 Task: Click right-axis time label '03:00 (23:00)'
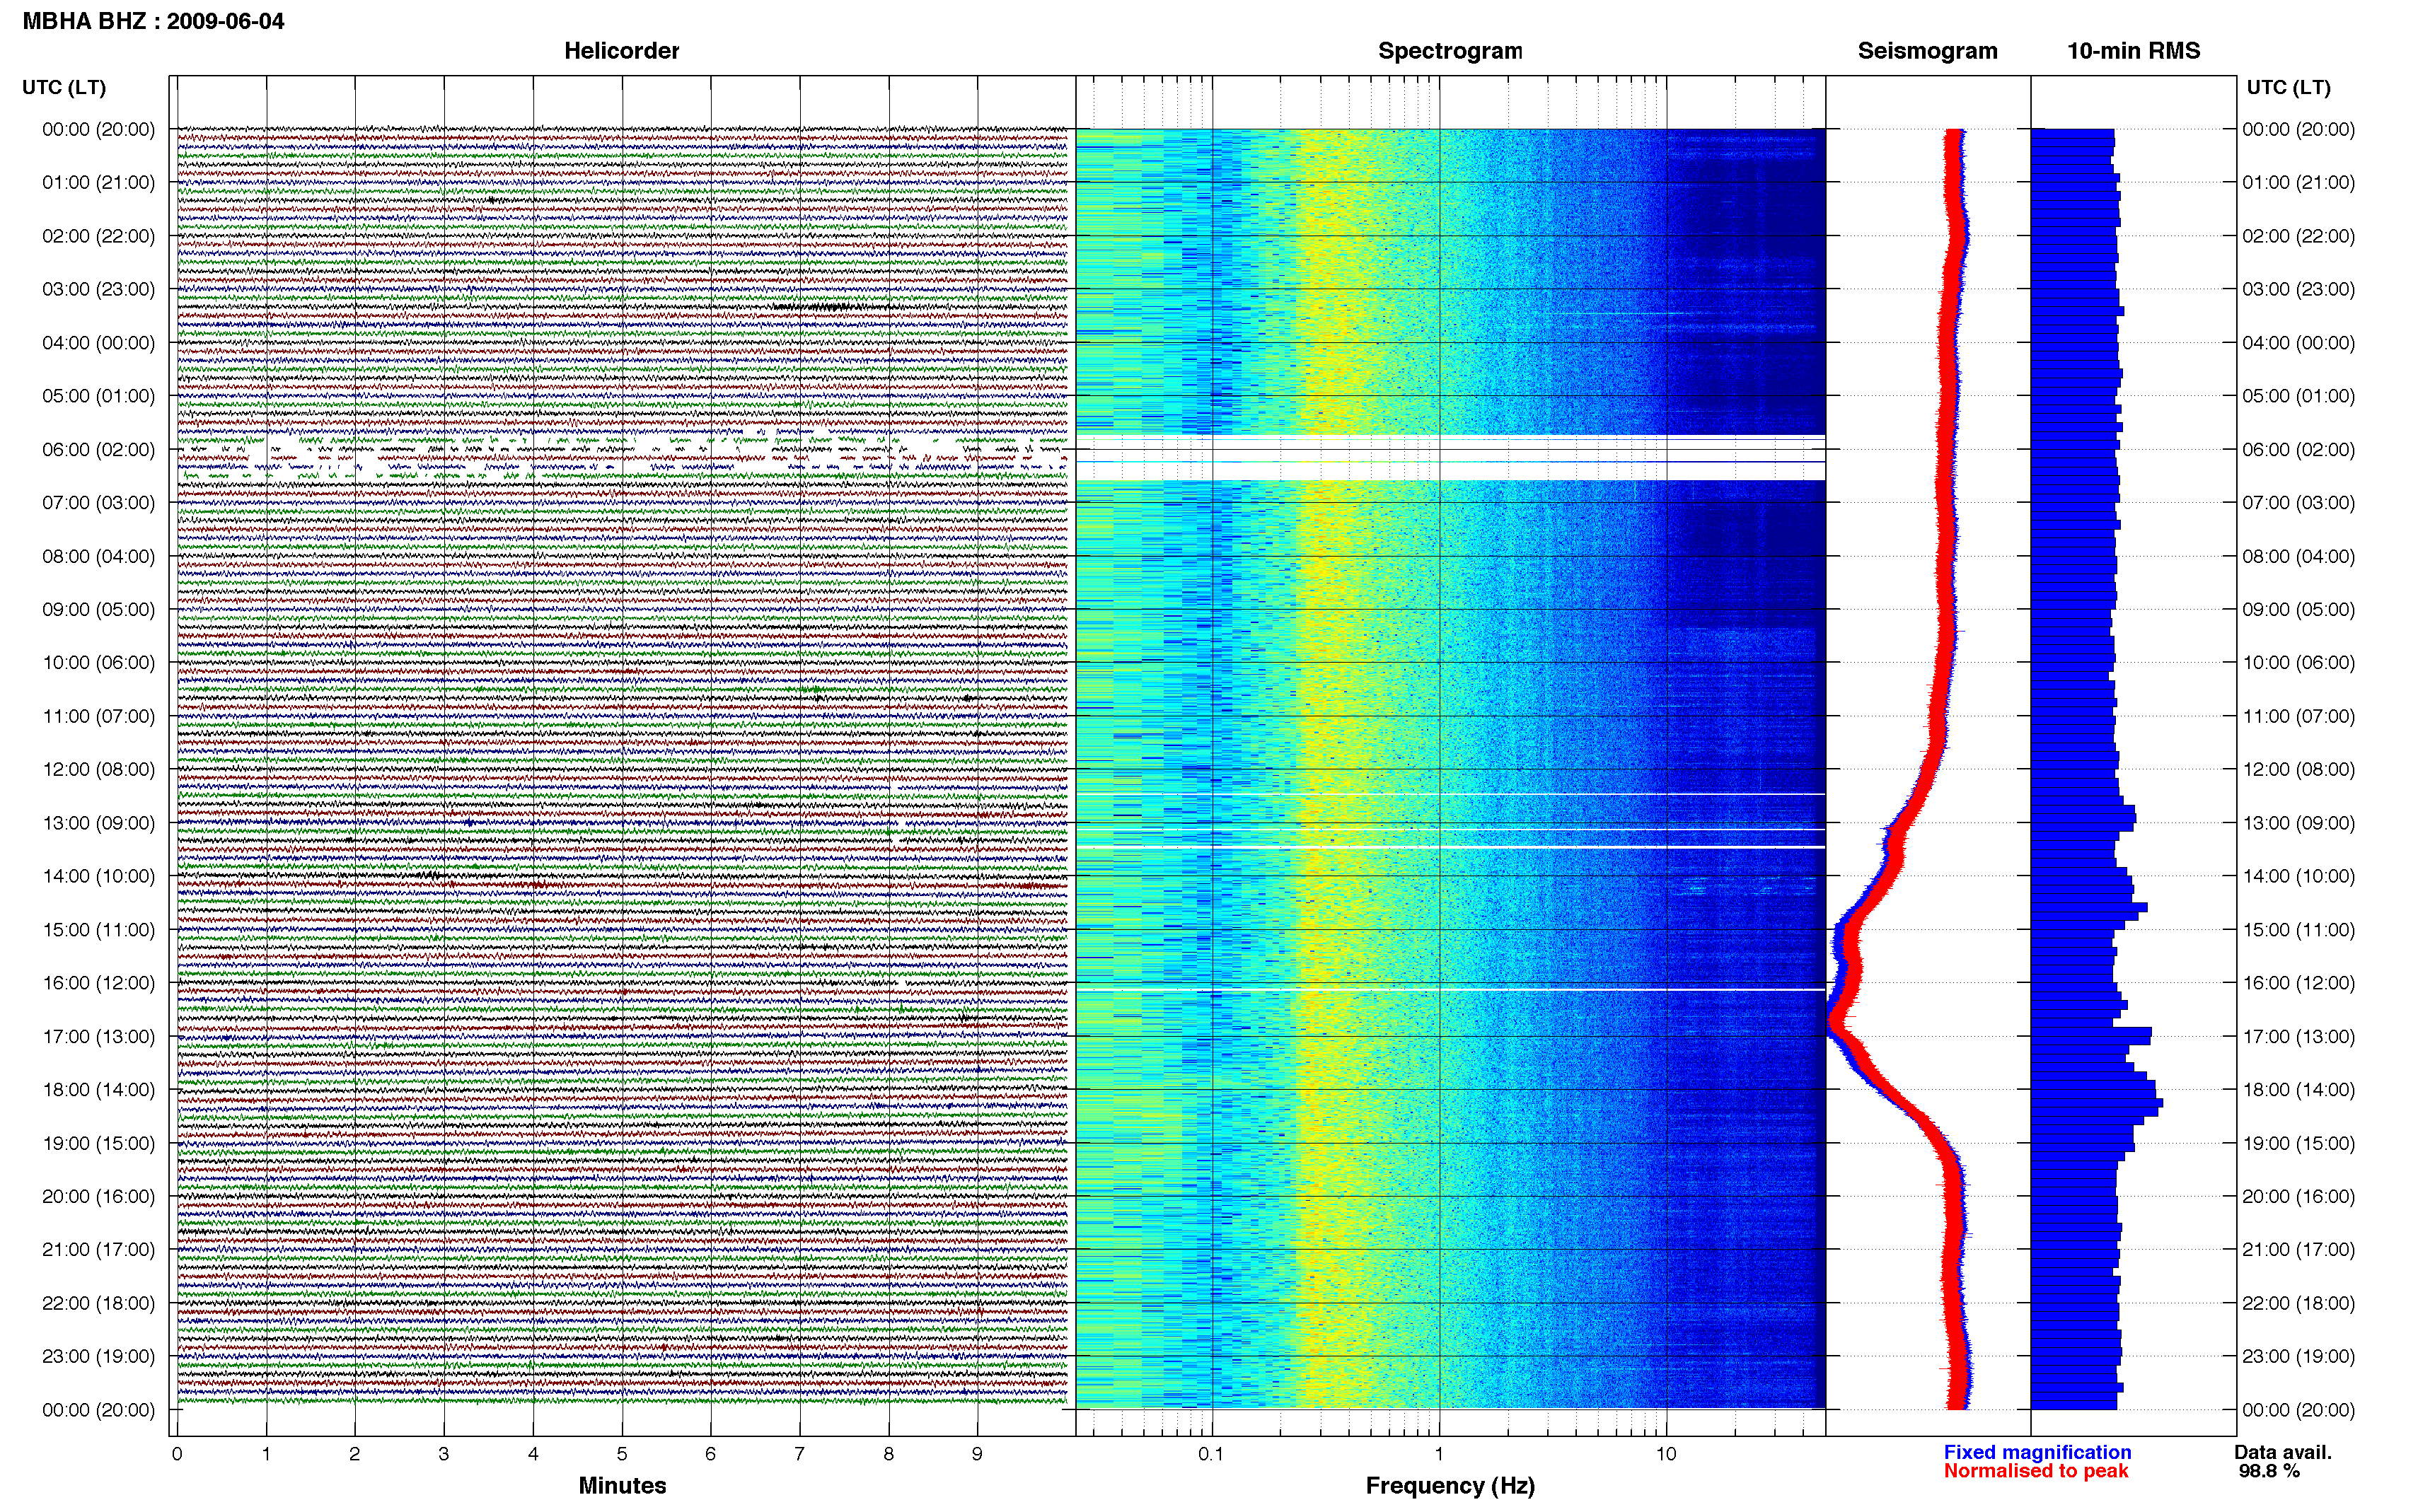[x=2298, y=289]
